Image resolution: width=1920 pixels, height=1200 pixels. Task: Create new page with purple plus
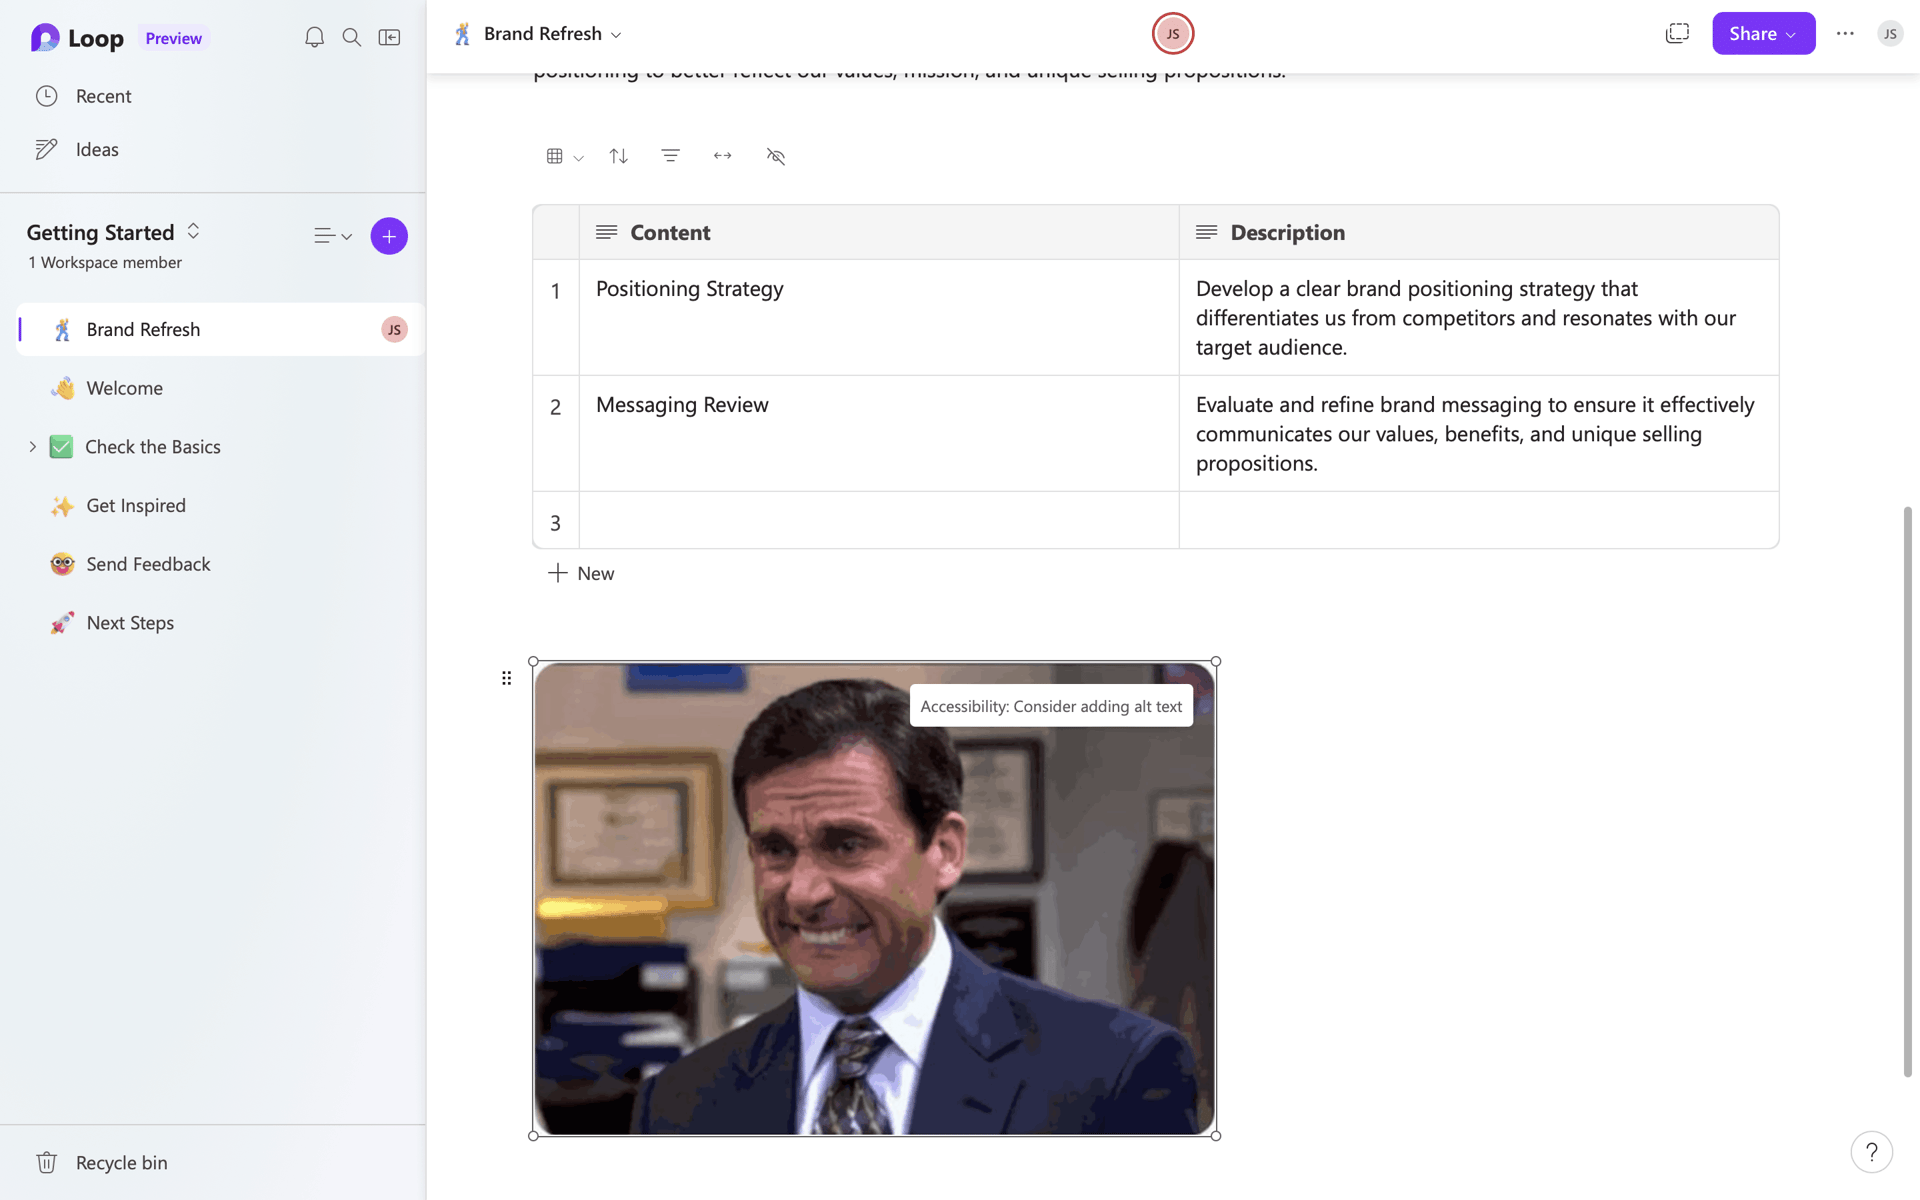[389, 236]
